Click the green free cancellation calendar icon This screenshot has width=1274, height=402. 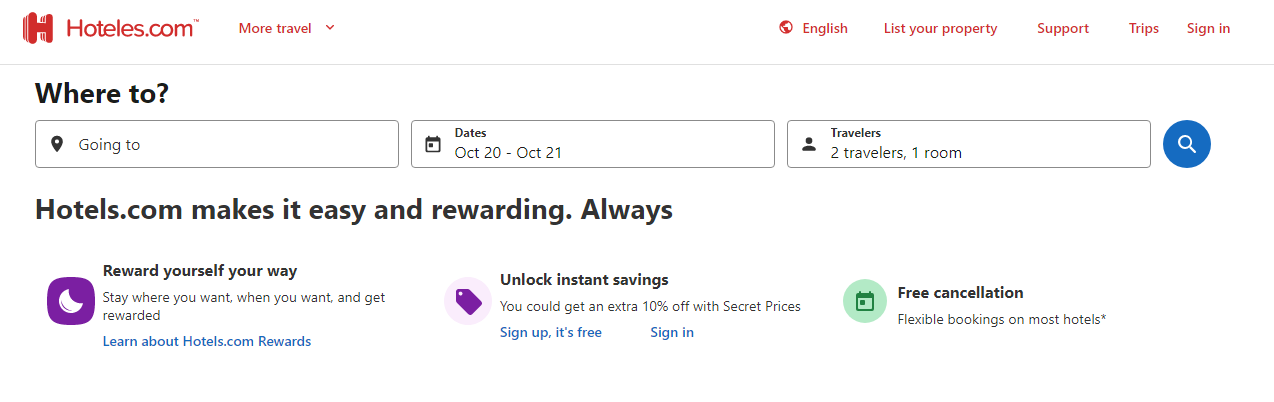click(865, 301)
